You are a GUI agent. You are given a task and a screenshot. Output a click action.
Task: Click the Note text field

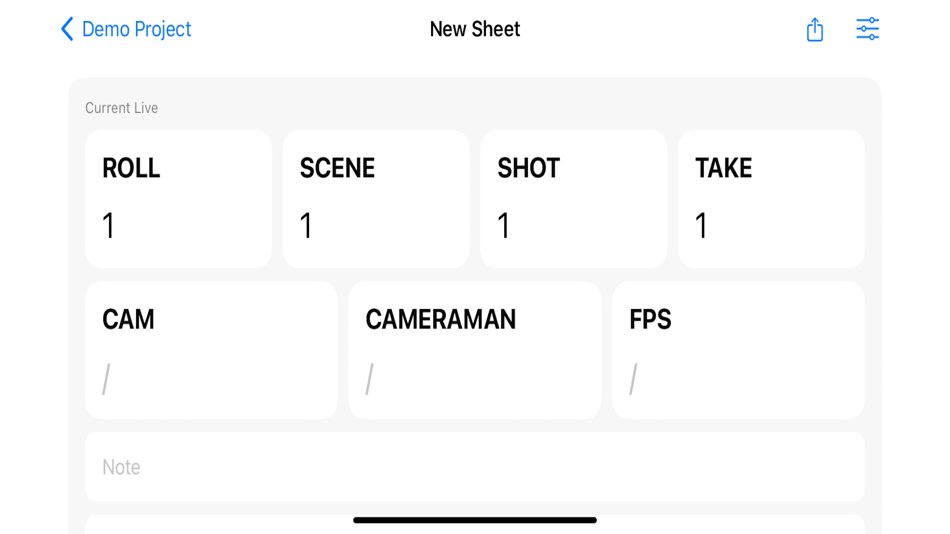(474, 467)
